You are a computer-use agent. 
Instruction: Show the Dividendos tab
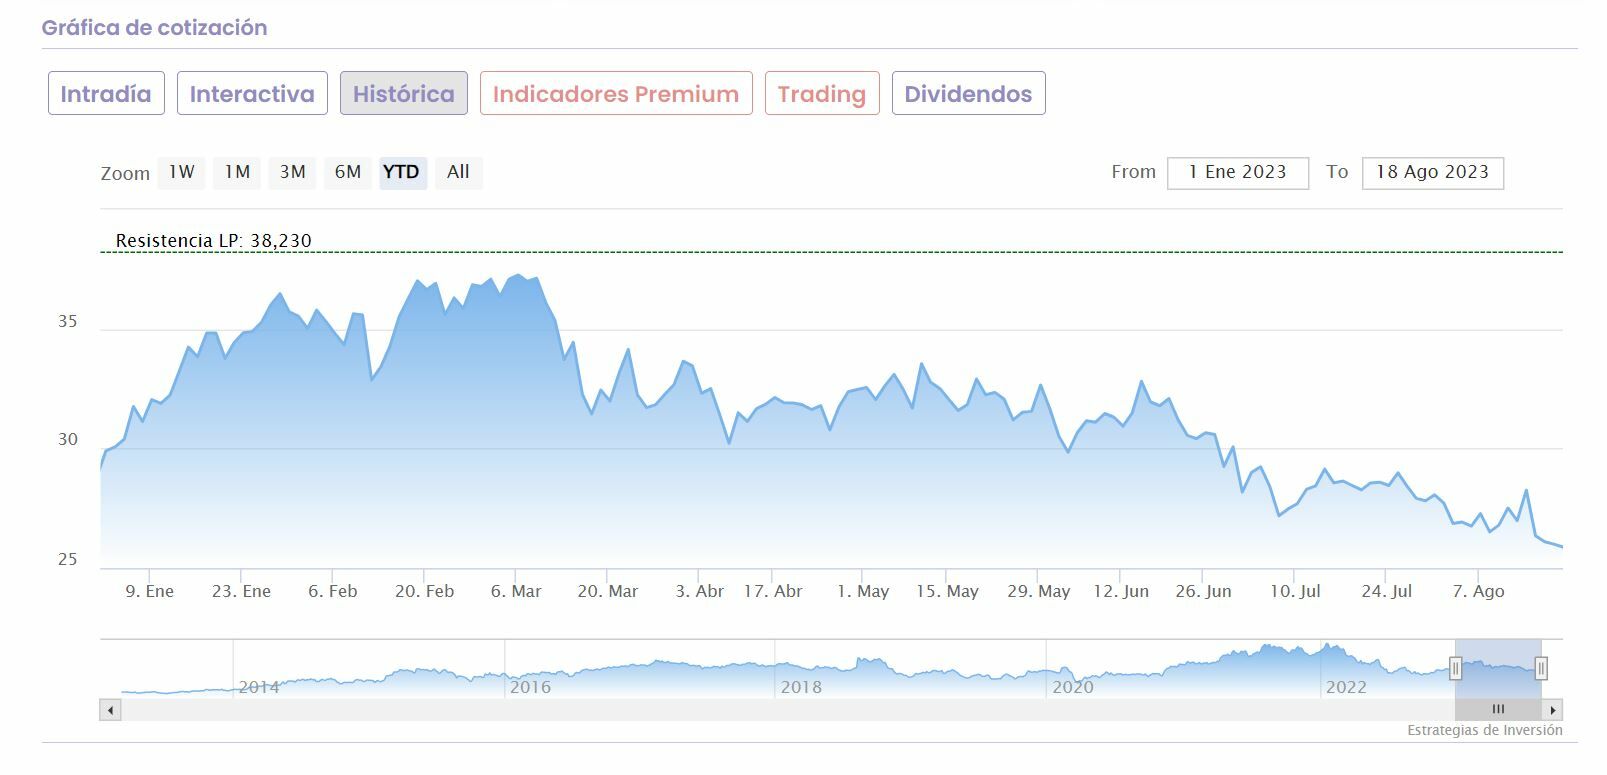point(968,94)
